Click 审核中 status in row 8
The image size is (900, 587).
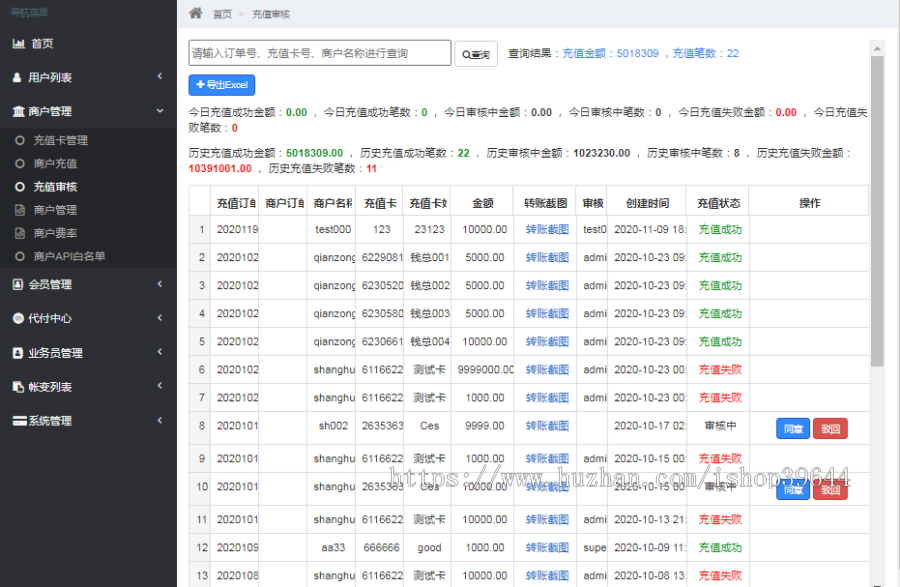(x=720, y=426)
